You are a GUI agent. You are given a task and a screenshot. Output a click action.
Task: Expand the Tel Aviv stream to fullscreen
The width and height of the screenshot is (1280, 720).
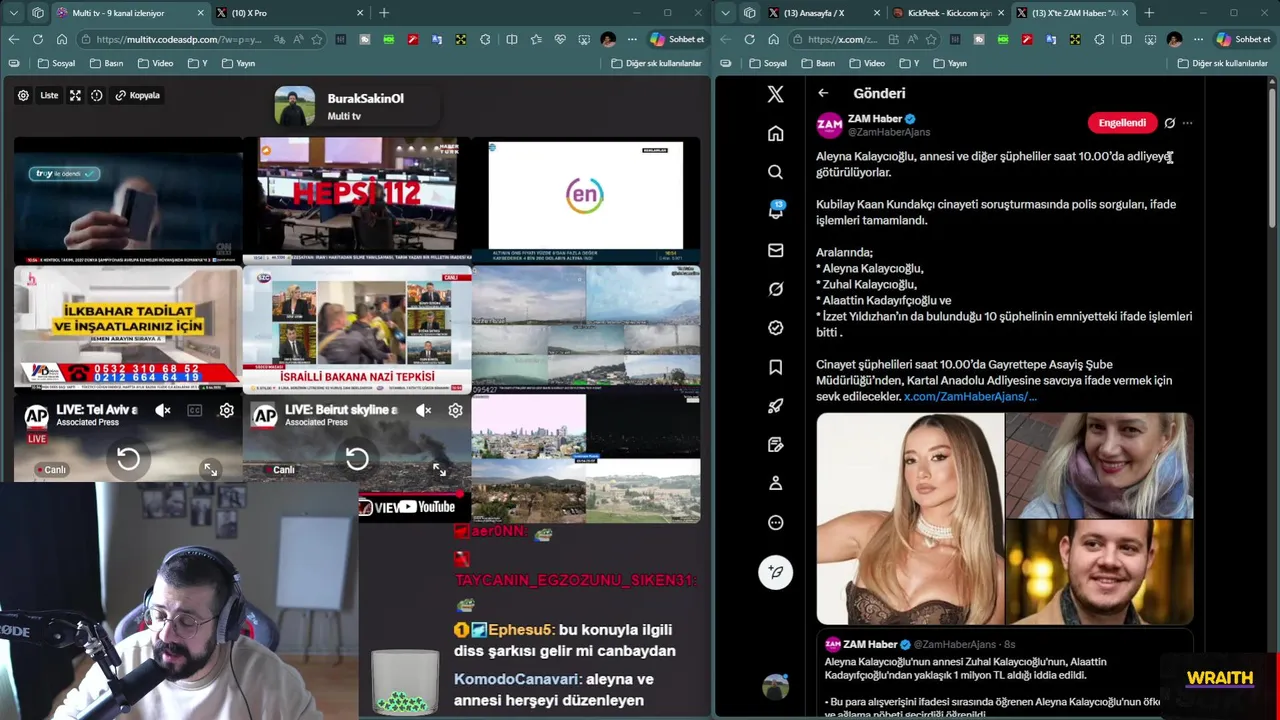pyautogui.click(x=210, y=469)
